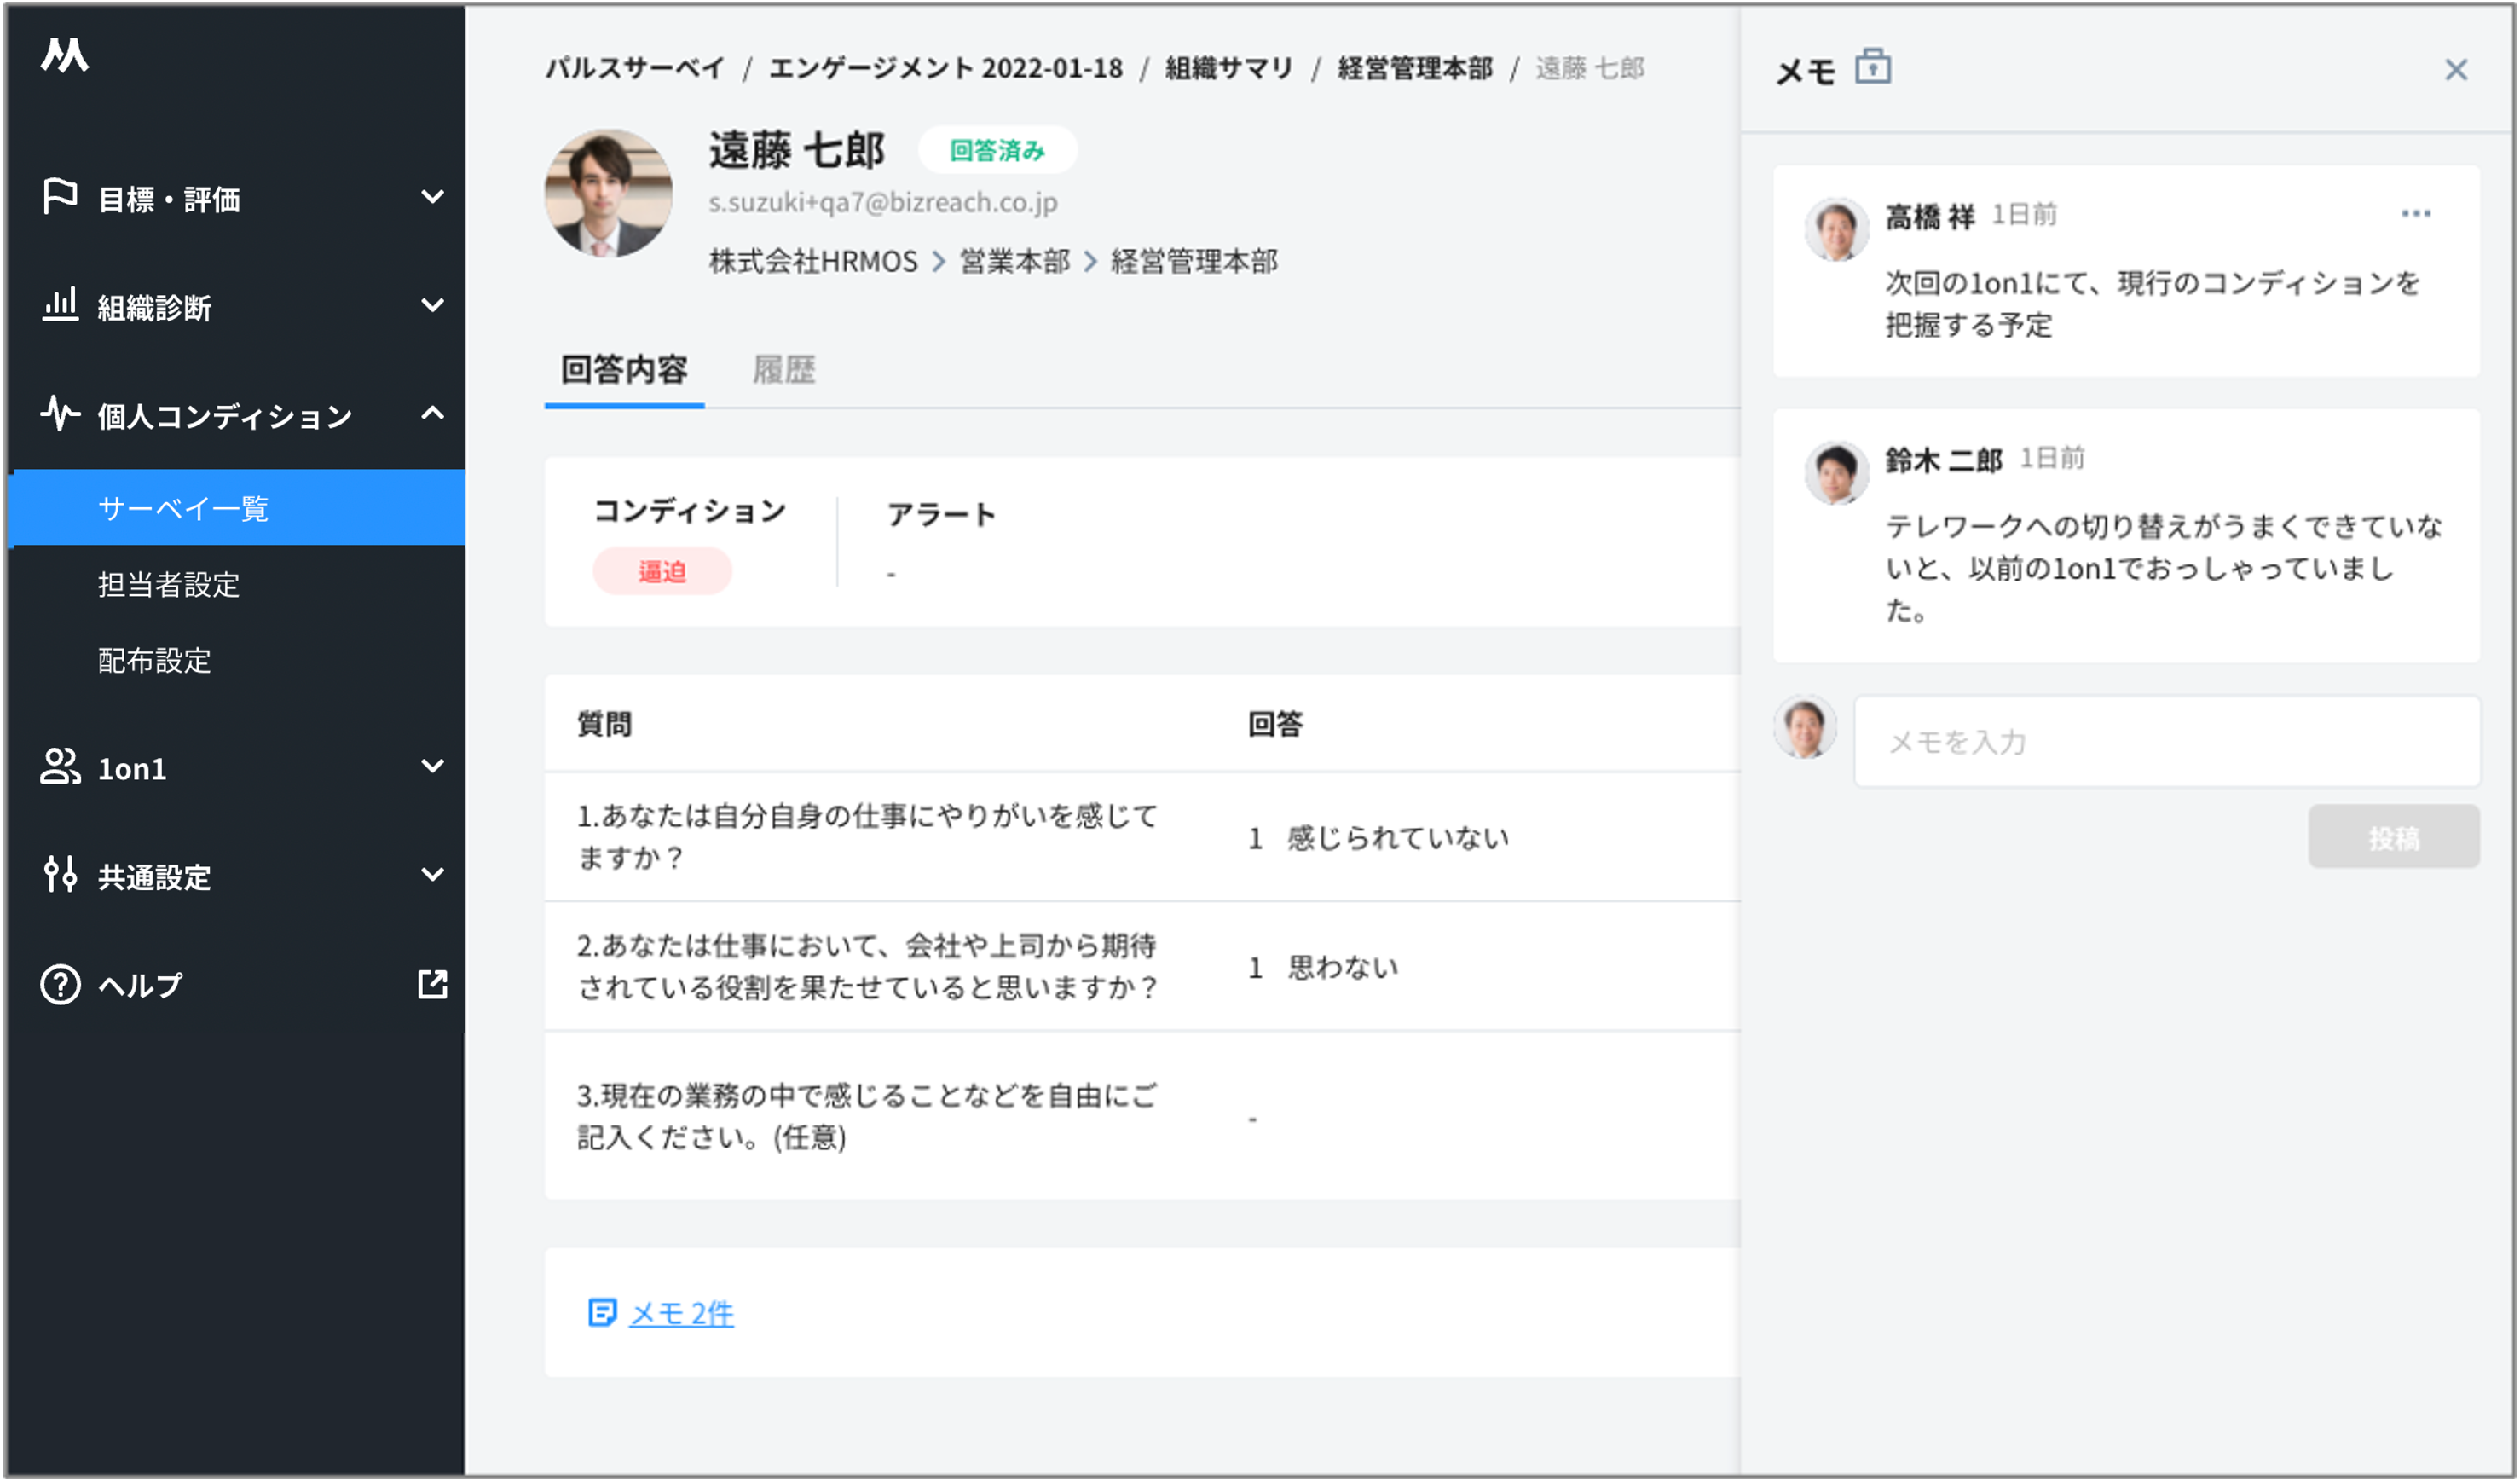Screen dimensions: 2520x1481
Task: Click the sliders icon for 共通設定
Action: click(60, 874)
